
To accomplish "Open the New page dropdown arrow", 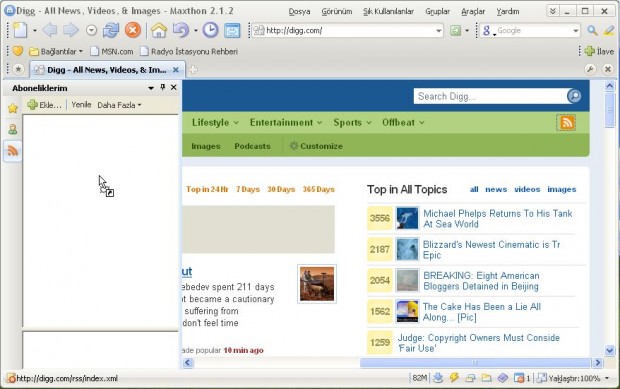I will (x=34, y=30).
